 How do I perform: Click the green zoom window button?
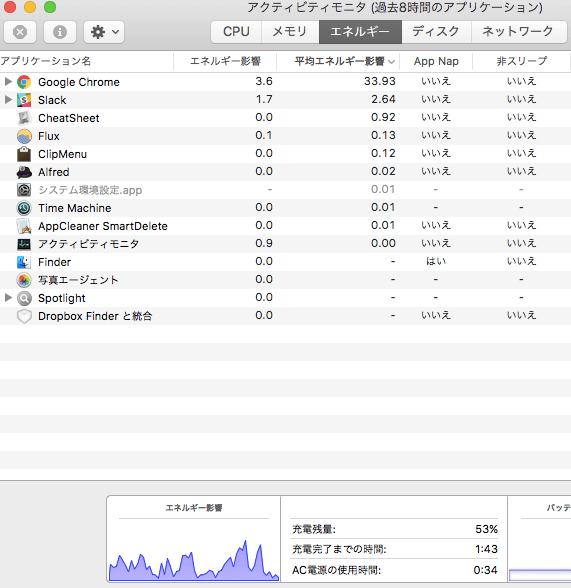50,6
